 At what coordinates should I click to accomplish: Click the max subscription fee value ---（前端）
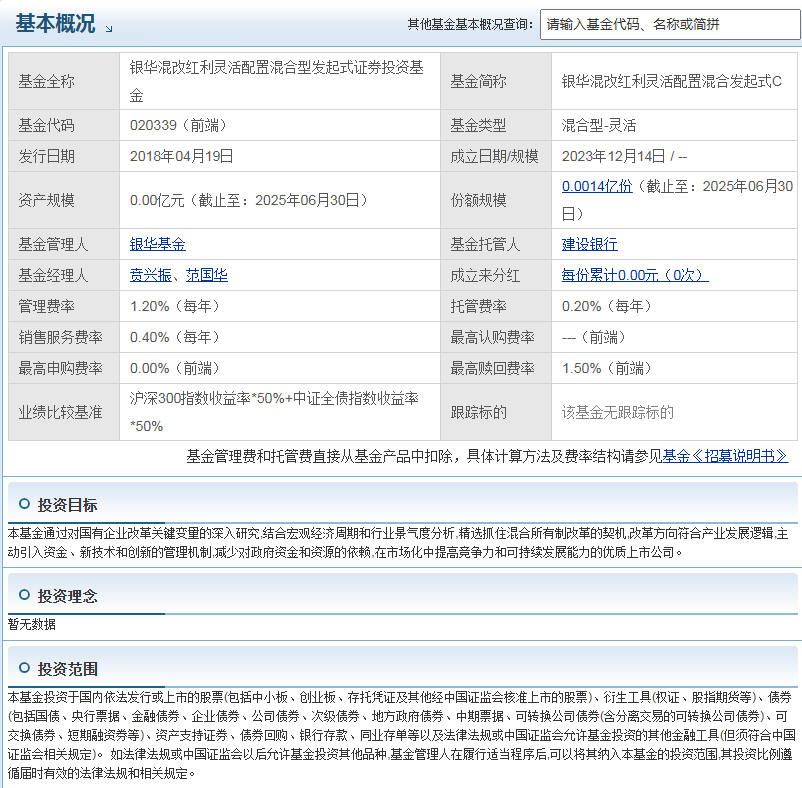(594, 337)
